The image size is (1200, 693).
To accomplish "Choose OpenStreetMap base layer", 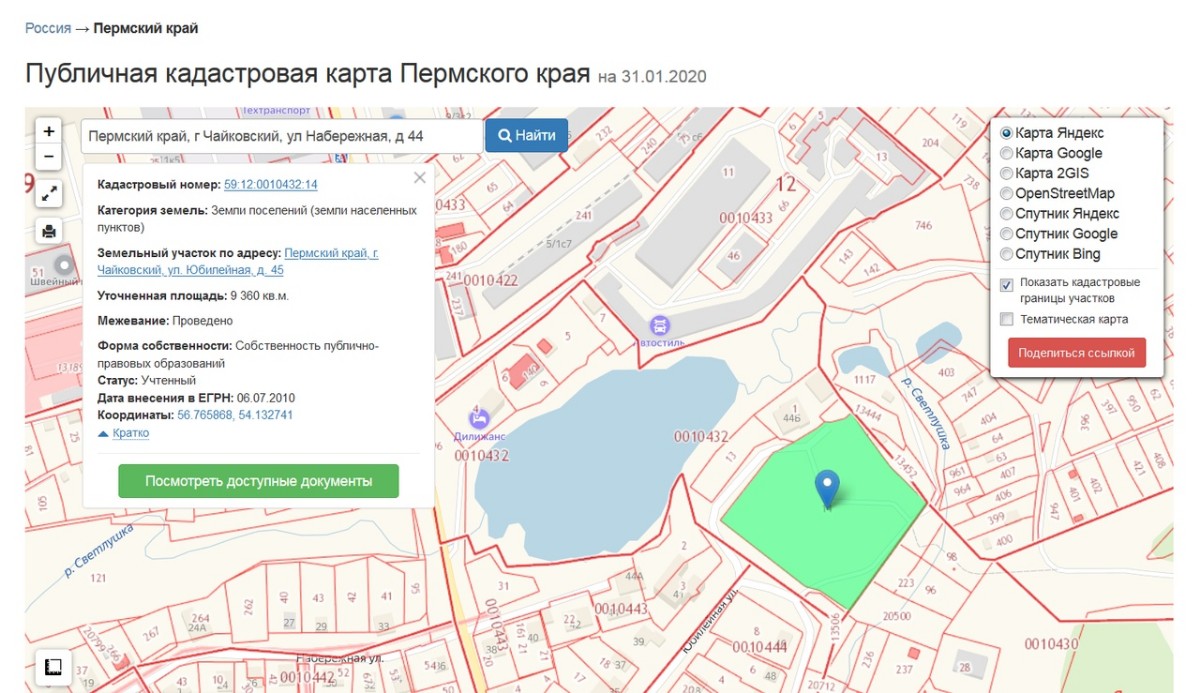I will [1006, 194].
